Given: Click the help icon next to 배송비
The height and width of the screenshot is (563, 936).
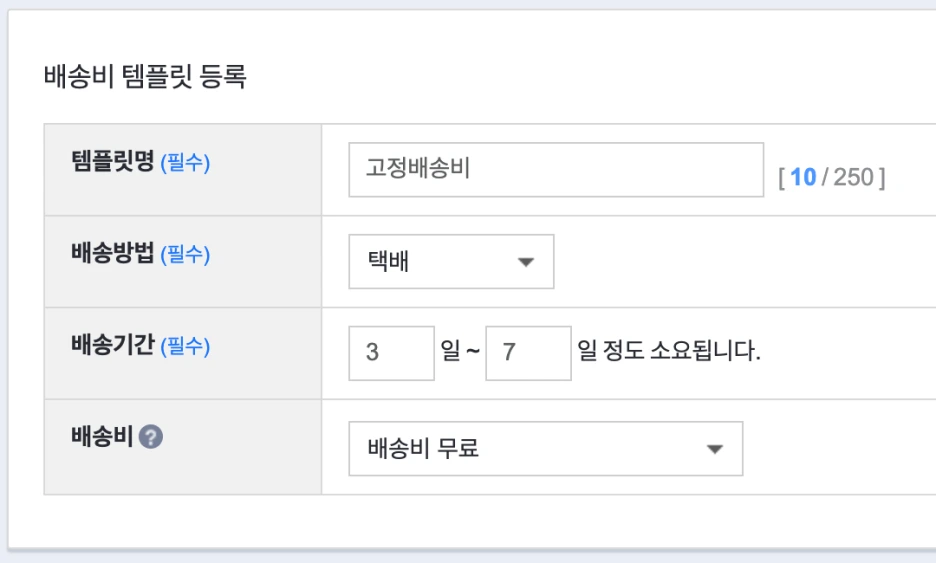Looking at the screenshot, I should (x=151, y=437).
